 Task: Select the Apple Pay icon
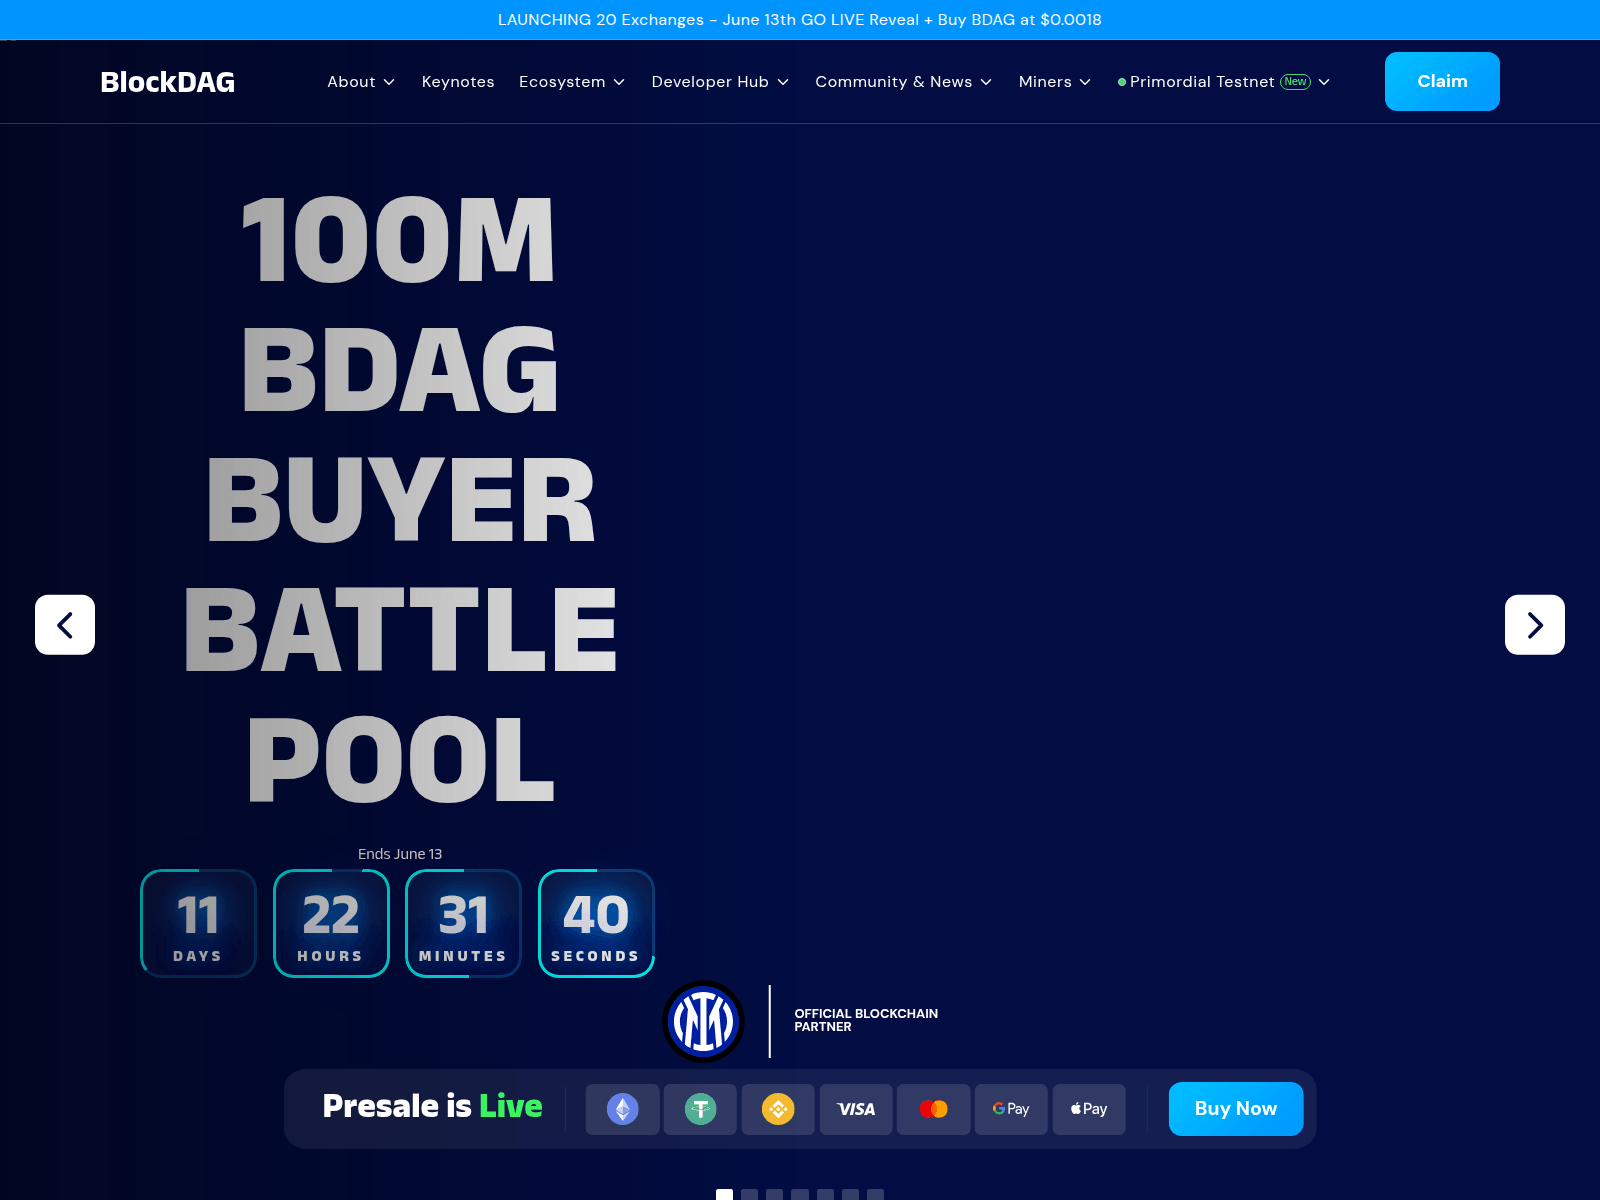(1089, 1109)
